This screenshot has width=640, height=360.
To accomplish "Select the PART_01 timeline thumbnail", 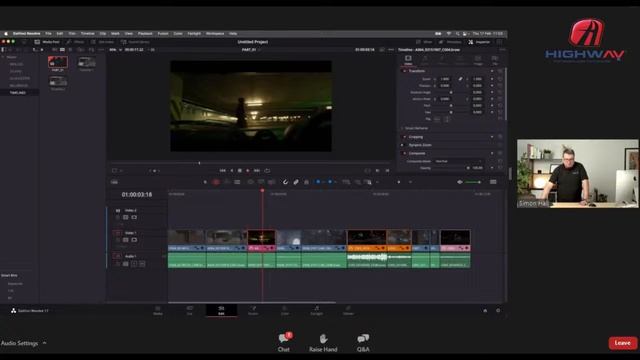I will [58, 62].
